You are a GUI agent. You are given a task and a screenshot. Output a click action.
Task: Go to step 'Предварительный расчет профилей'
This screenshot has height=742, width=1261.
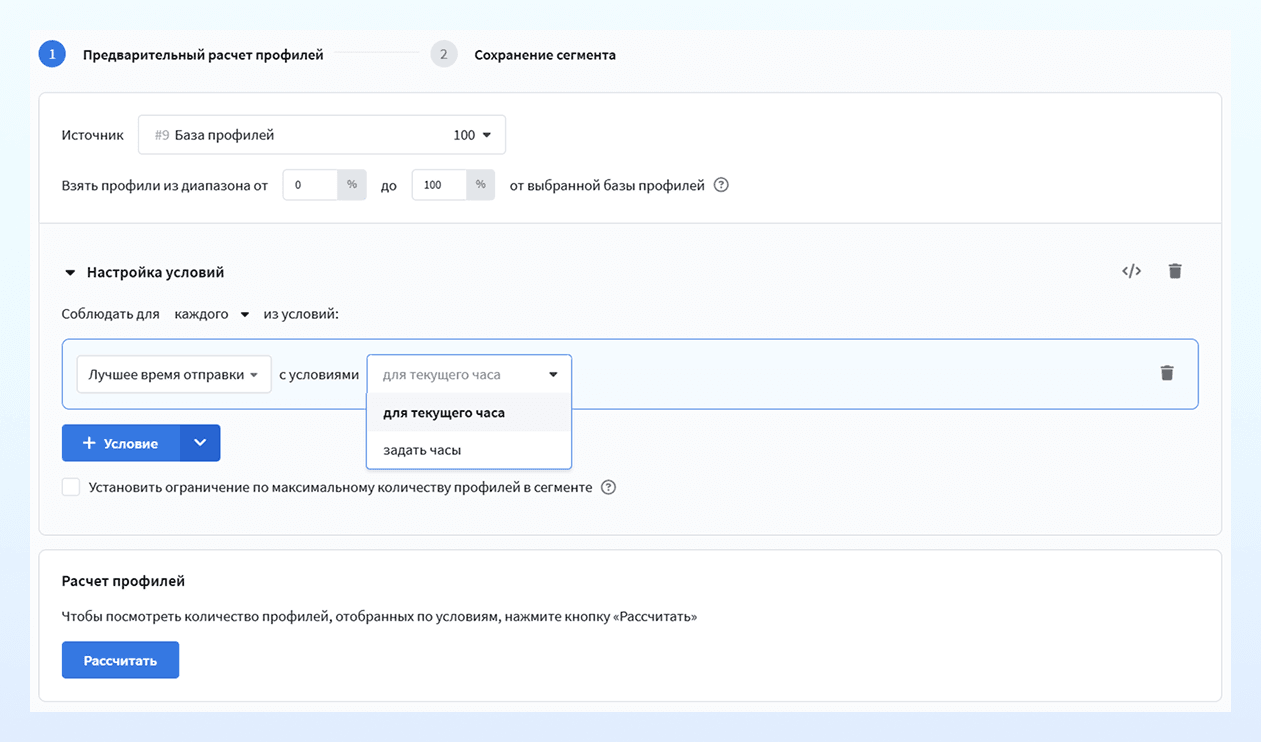pyautogui.click(x=203, y=55)
